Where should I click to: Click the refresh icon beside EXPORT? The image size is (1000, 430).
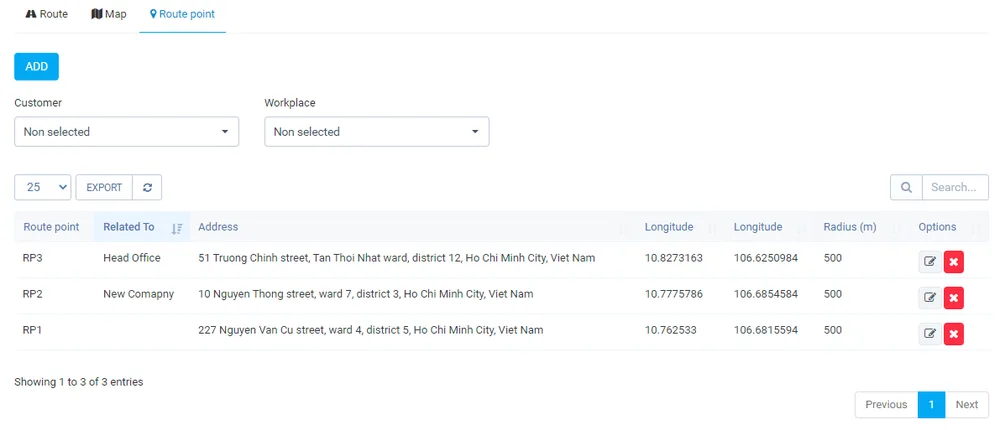point(147,188)
